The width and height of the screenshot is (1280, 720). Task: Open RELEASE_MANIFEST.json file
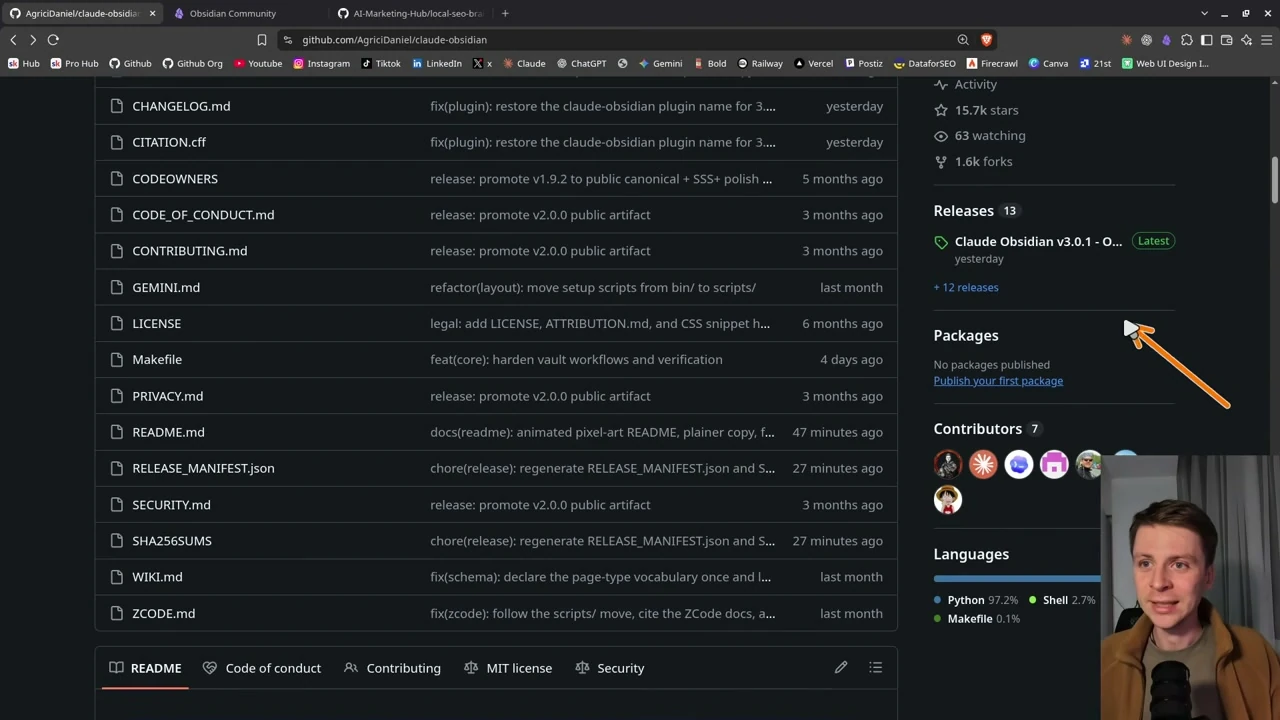(203, 468)
